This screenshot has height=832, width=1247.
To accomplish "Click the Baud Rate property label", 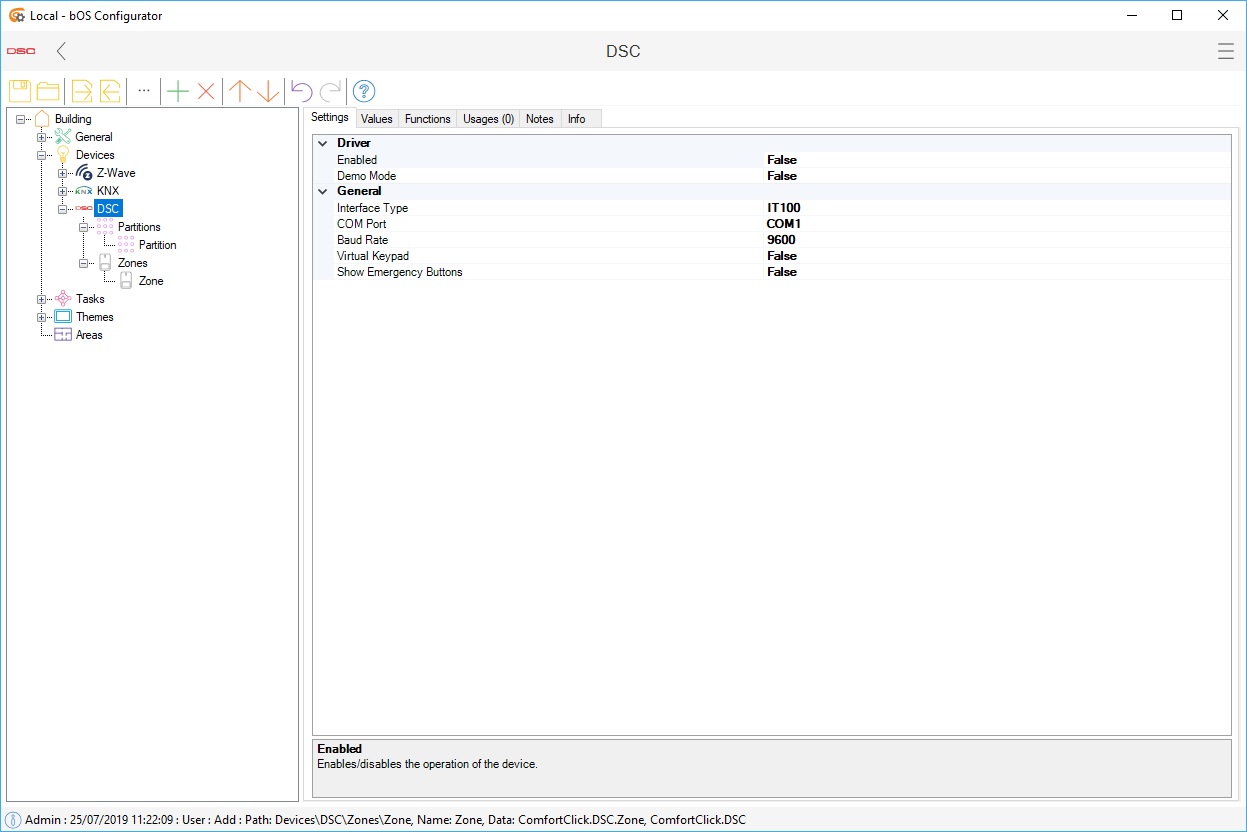I will pyautogui.click(x=362, y=240).
